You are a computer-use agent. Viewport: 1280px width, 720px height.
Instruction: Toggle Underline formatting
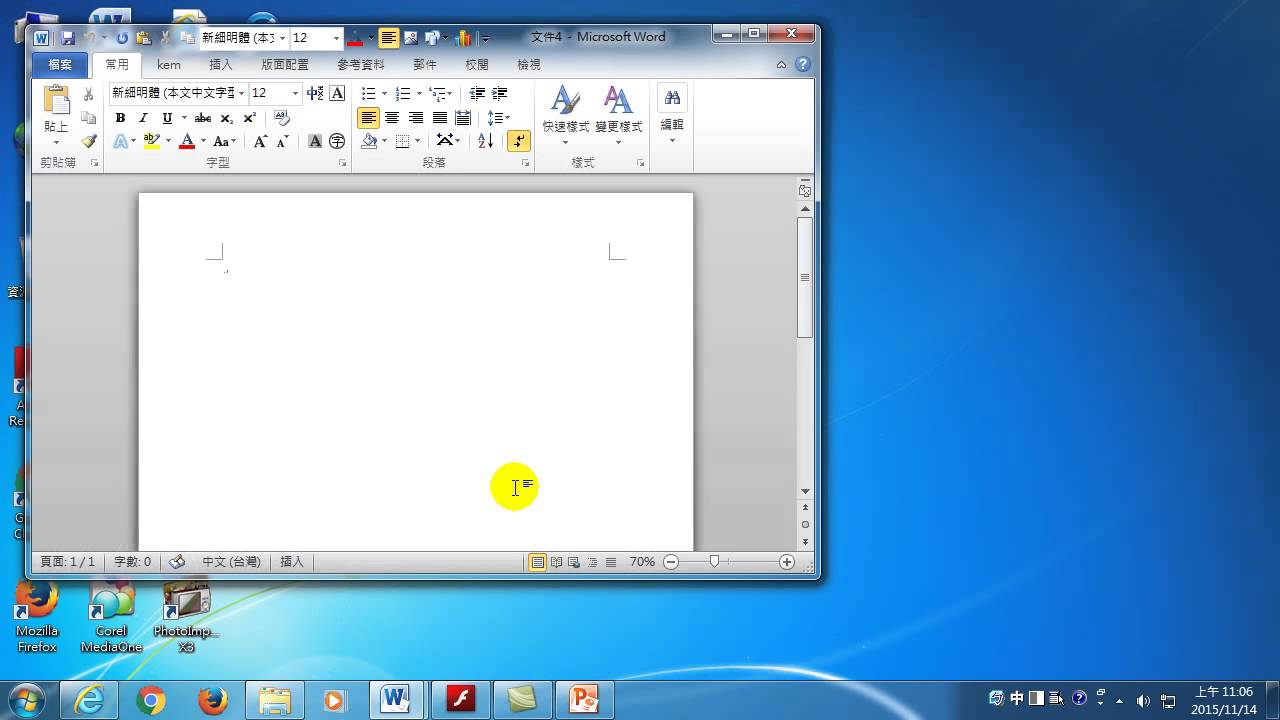coord(167,118)
